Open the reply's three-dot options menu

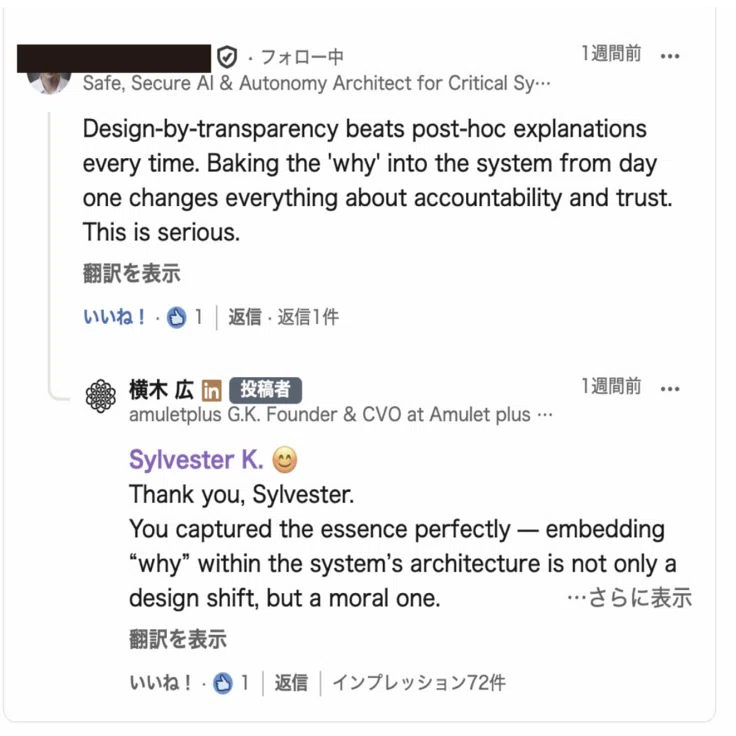[669, 389]
